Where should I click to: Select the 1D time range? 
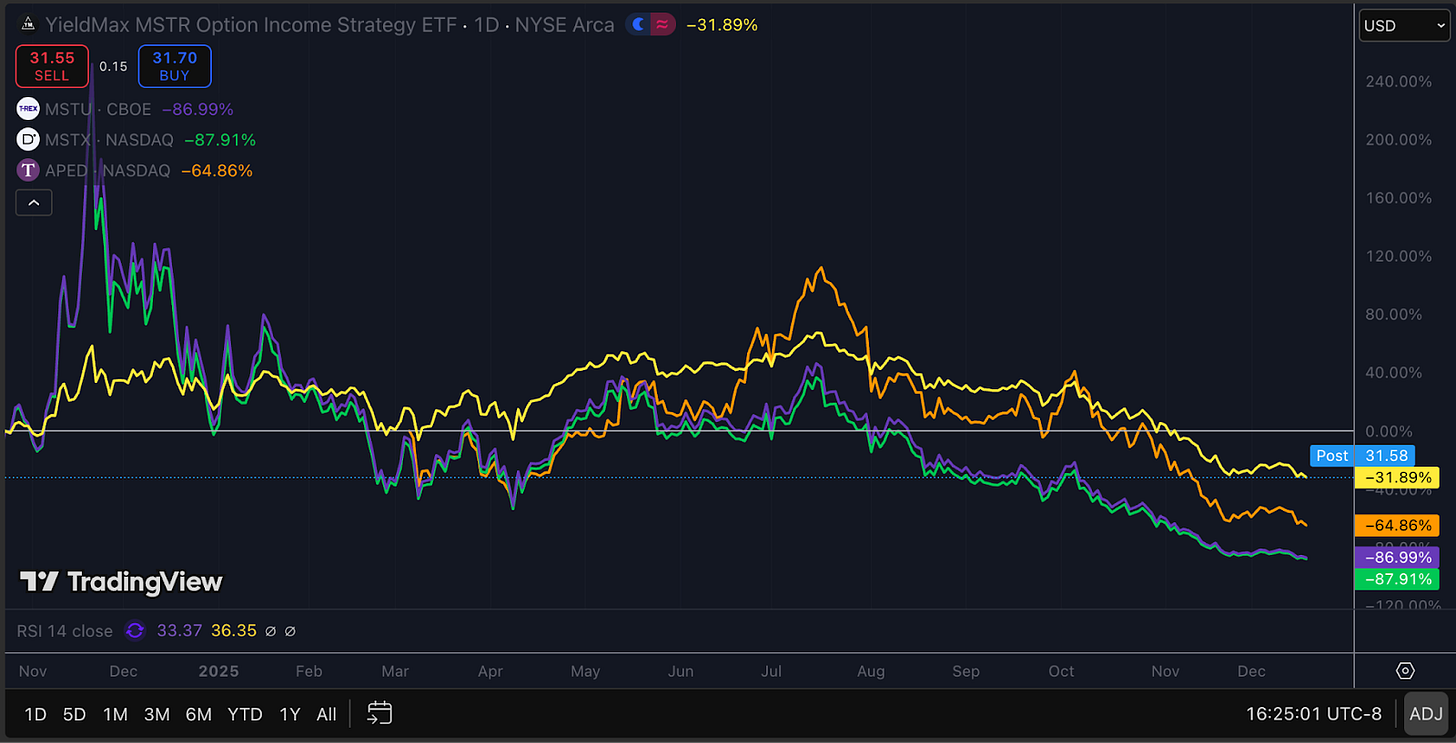35,714
